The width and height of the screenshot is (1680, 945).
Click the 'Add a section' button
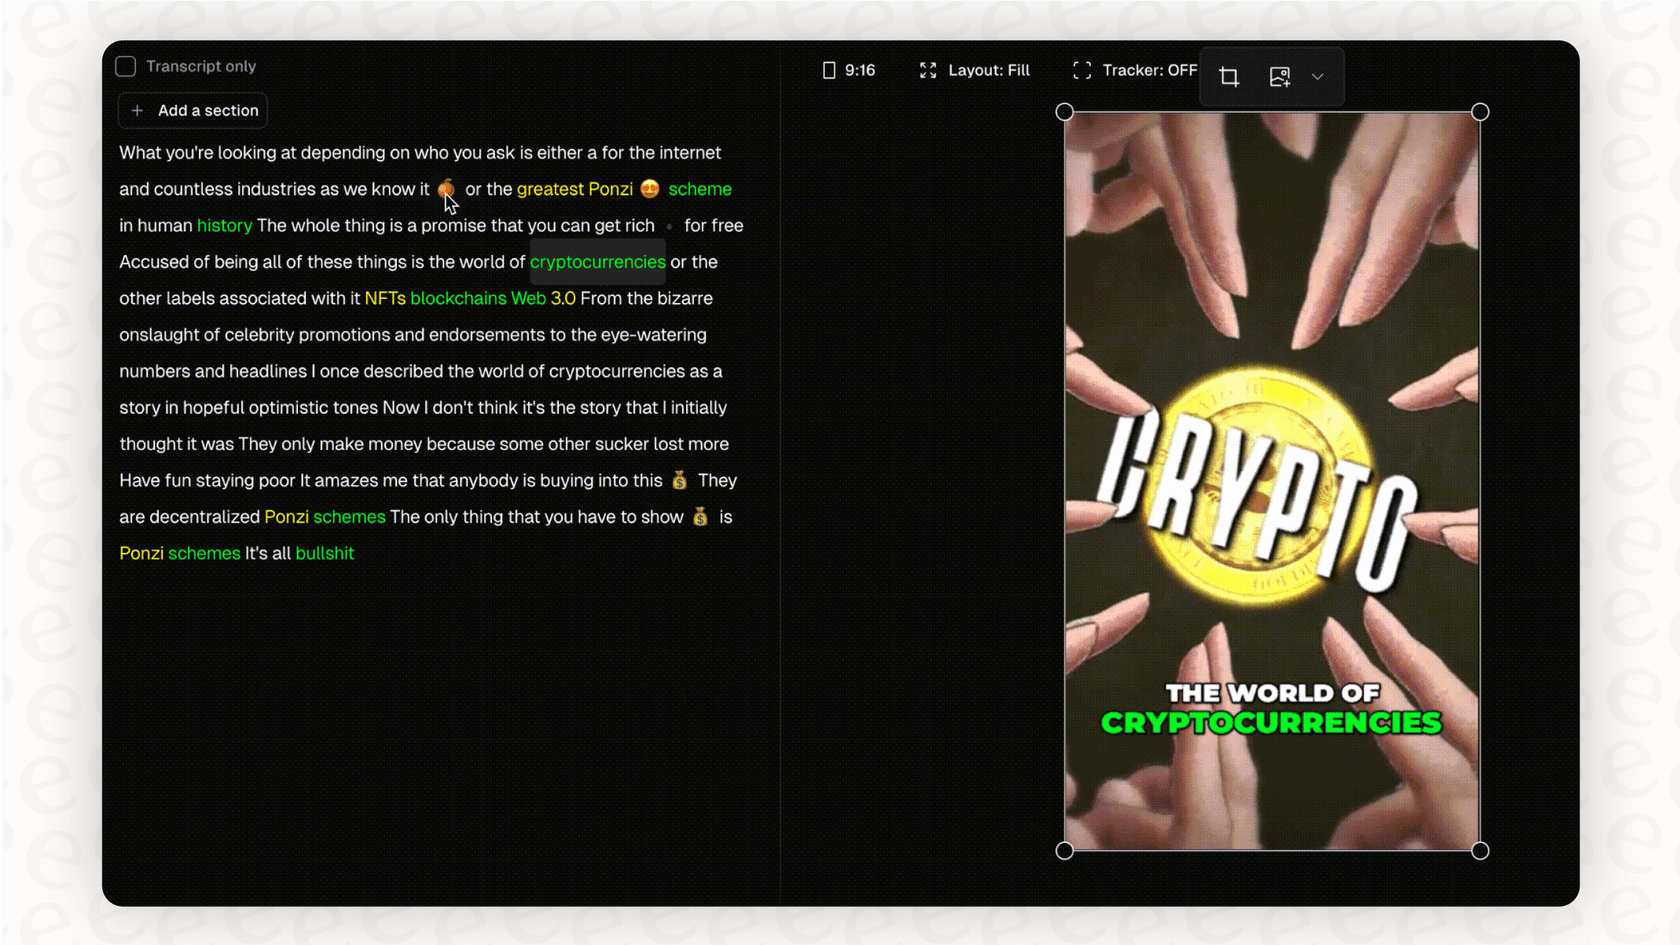[192, 110]
